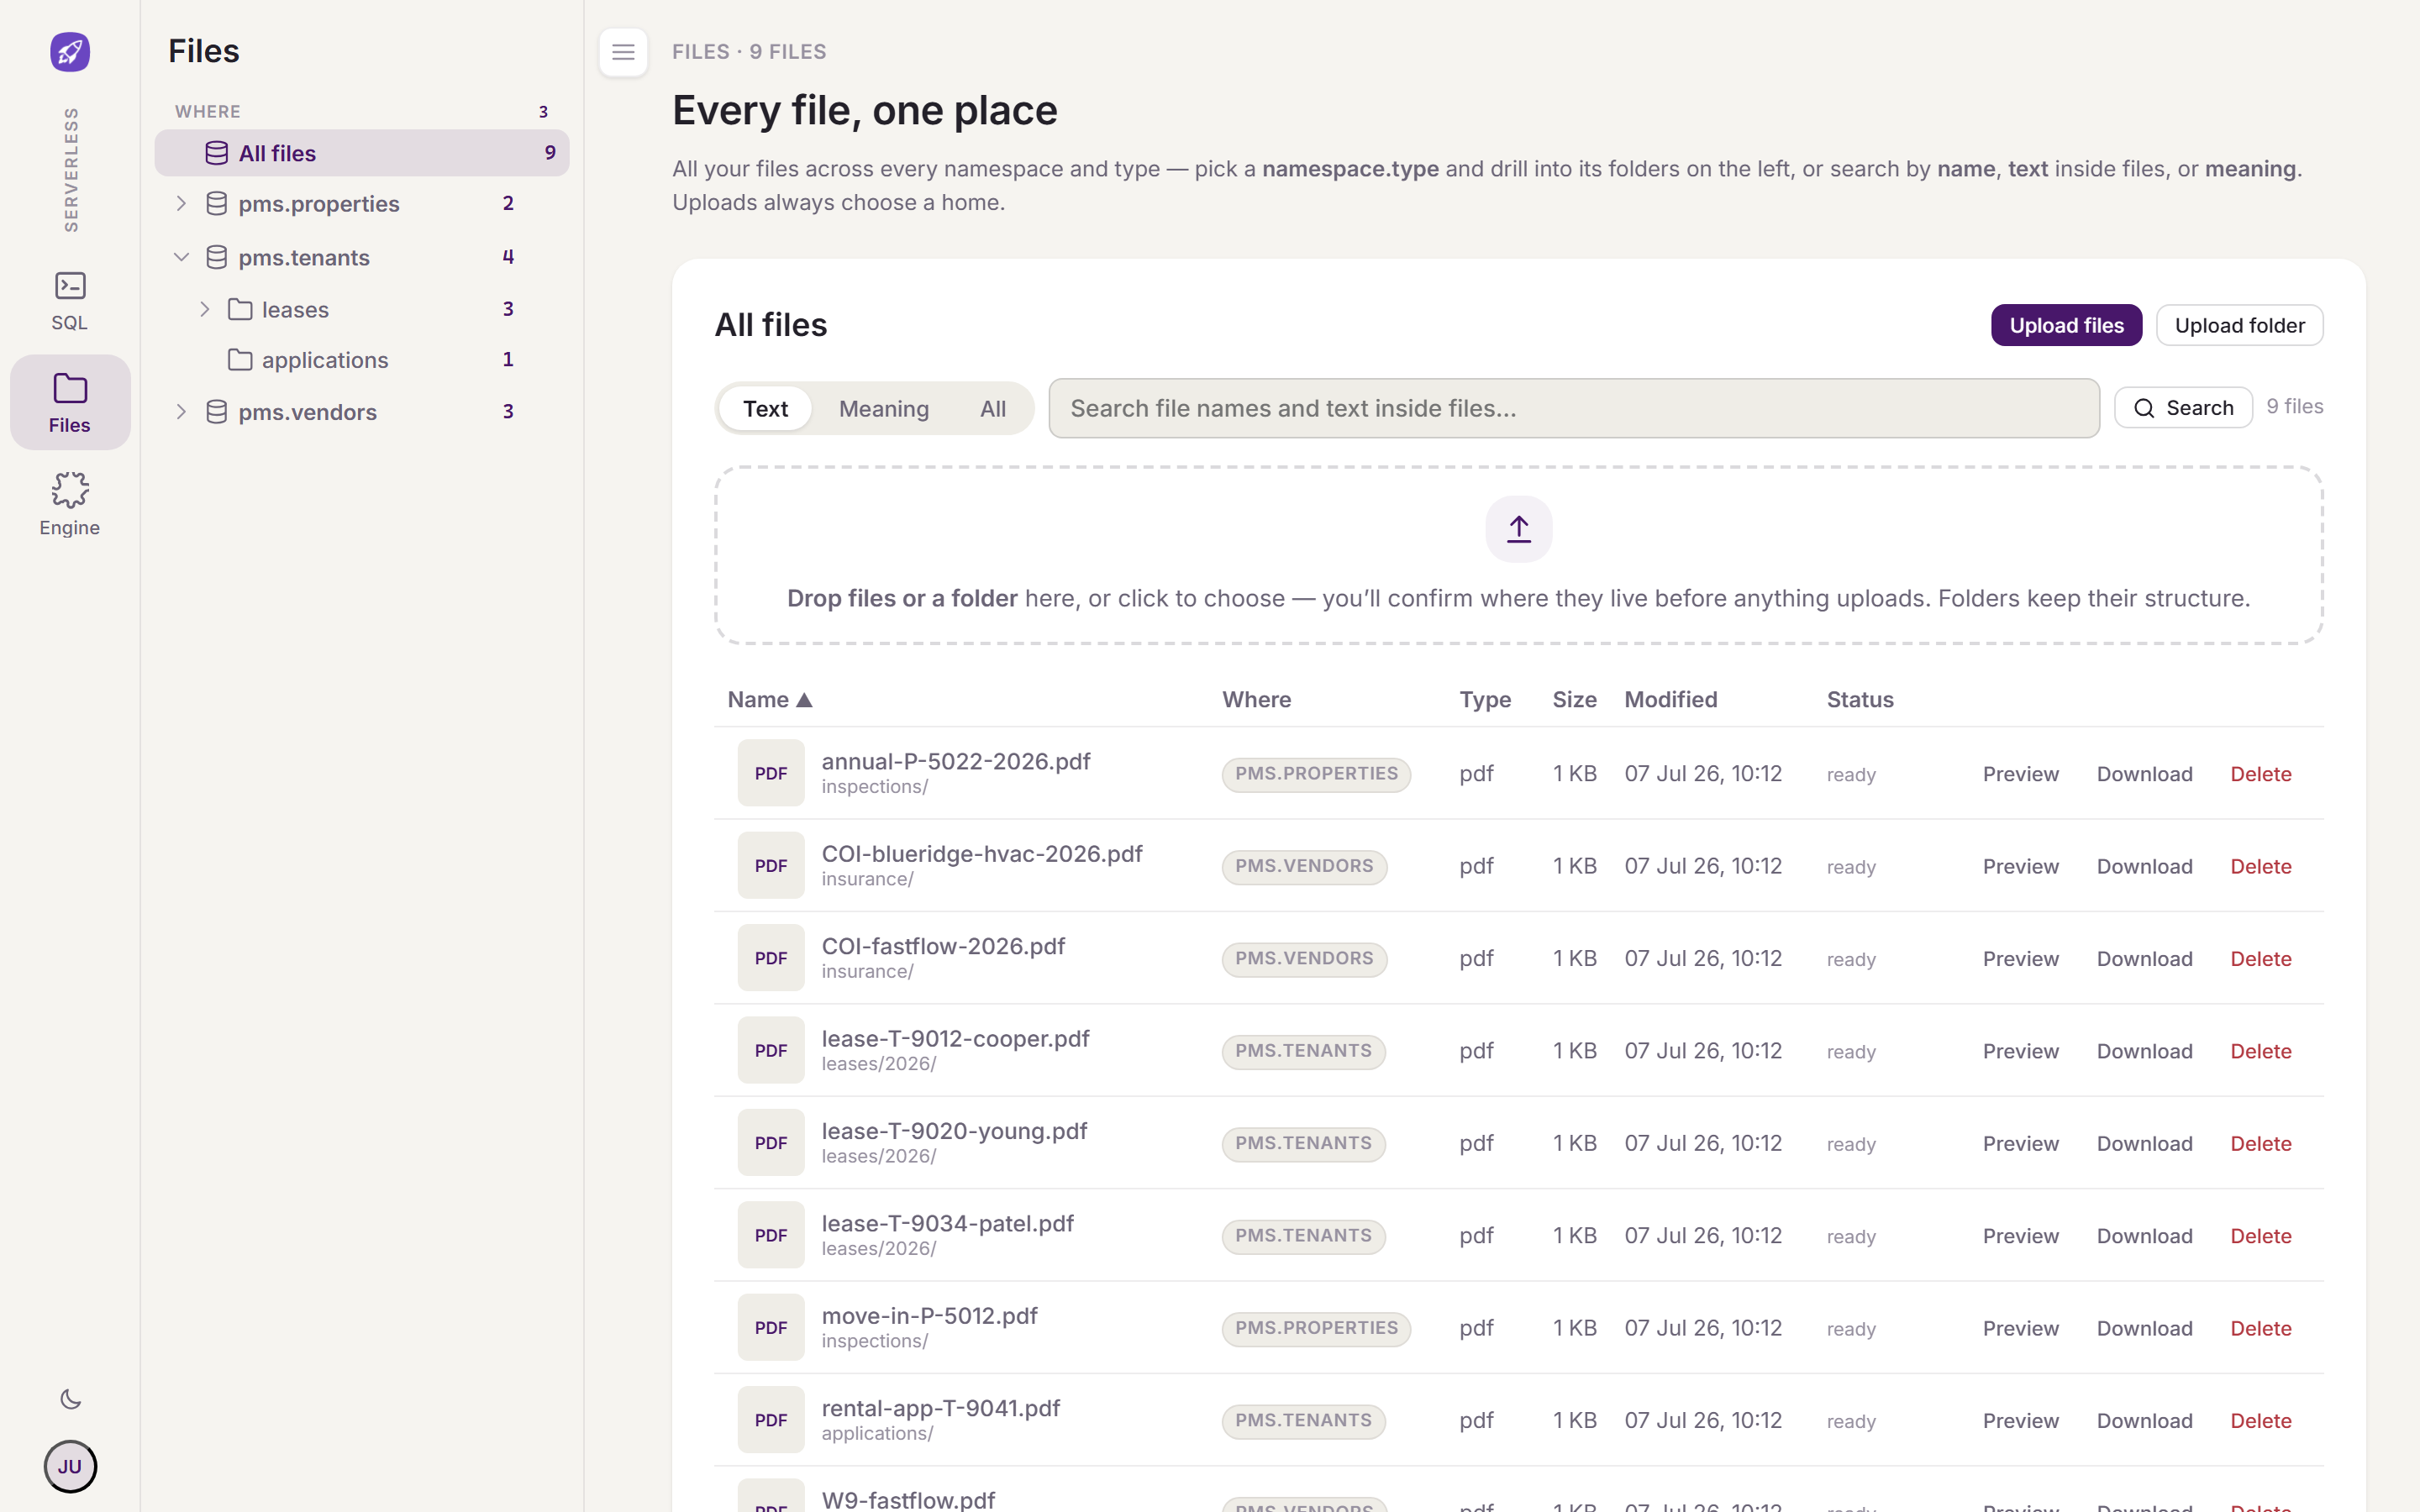The height and width of the screenshot is (1512, 2420).
Task: Download COI-blueridge-hvac-2026.pdf
Action: click(x=2144, y=866)
